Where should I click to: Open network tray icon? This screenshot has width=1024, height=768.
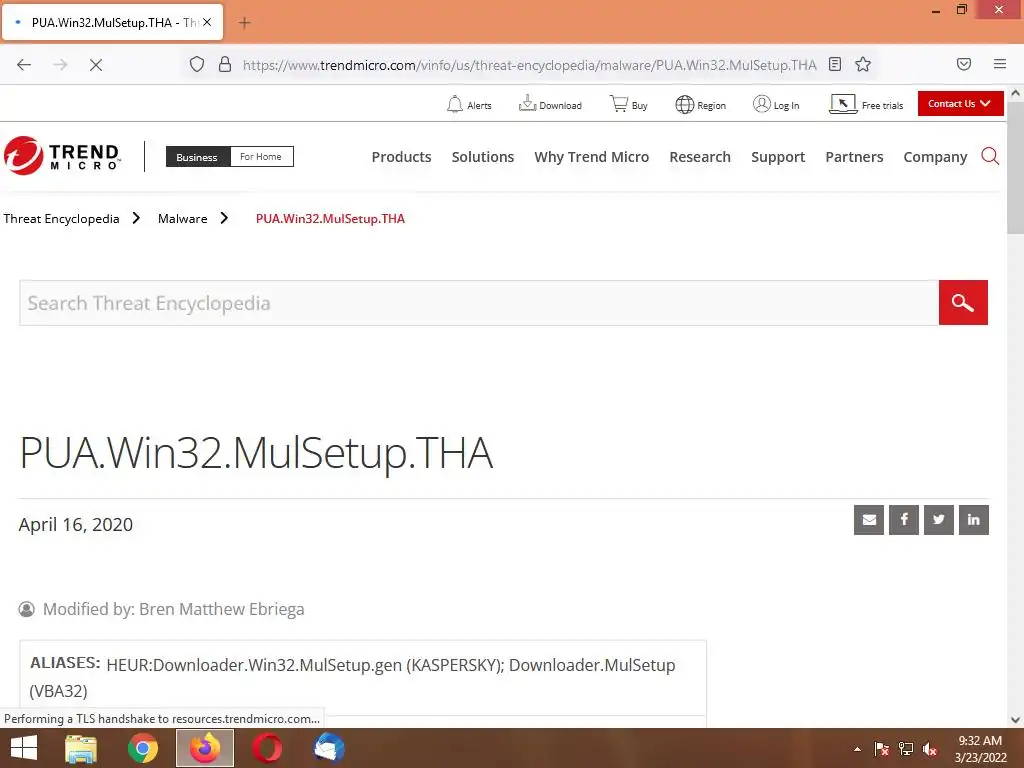tap(906, 749)
